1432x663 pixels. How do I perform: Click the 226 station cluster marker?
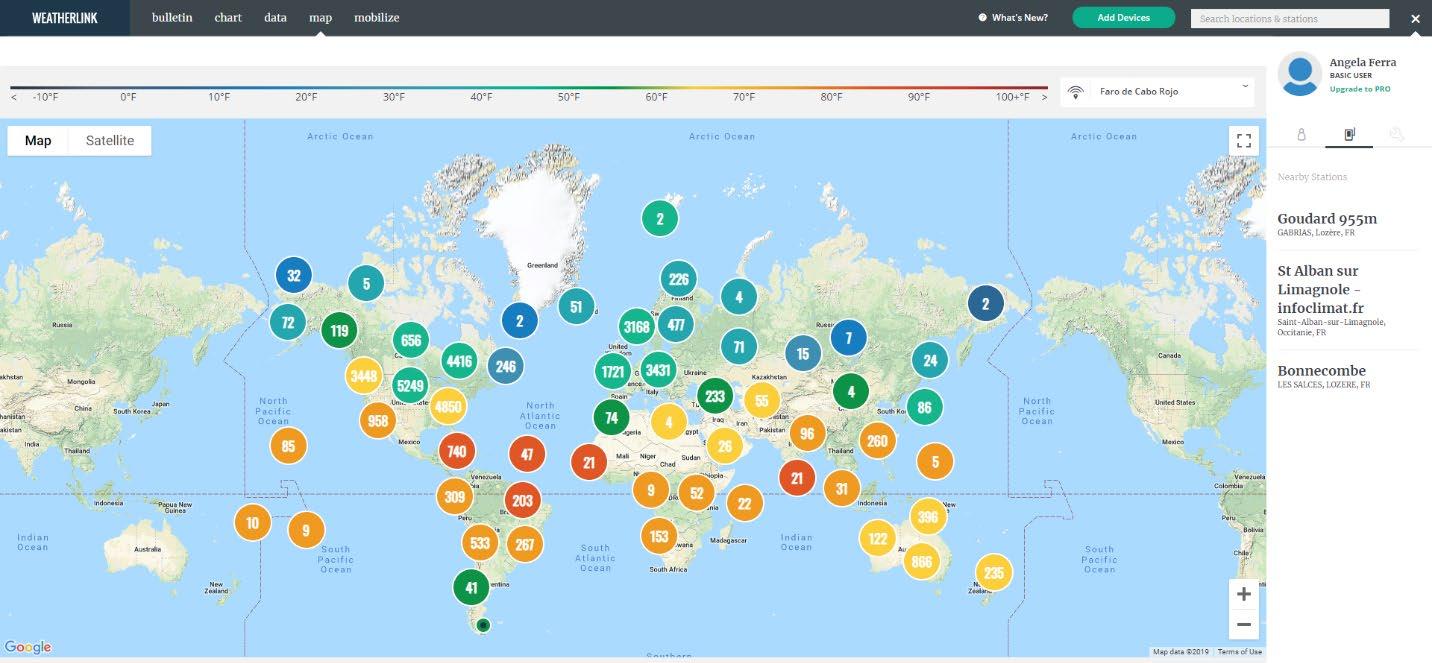click(x=678, y=279)
